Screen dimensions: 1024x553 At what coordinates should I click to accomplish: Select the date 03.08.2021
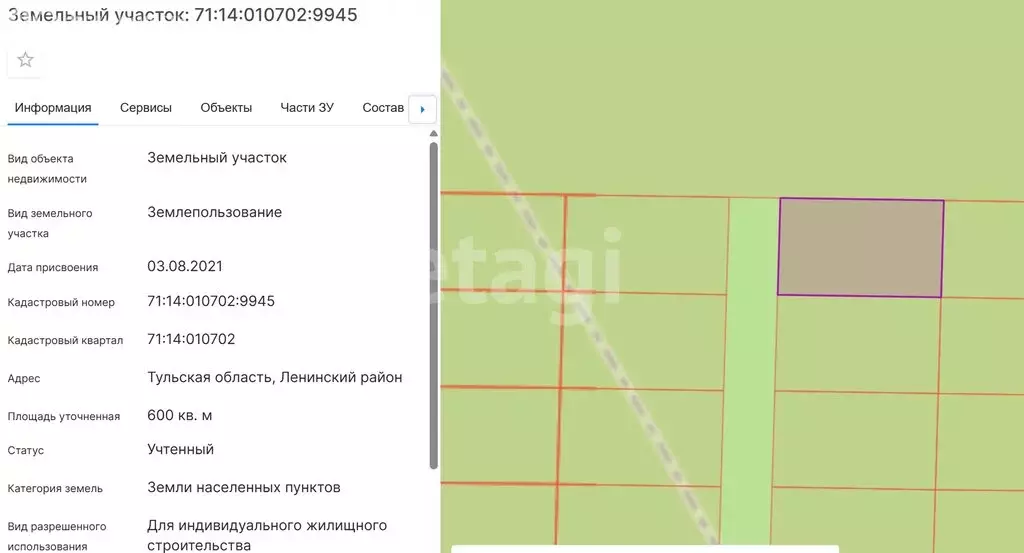[x=185, y=266]
